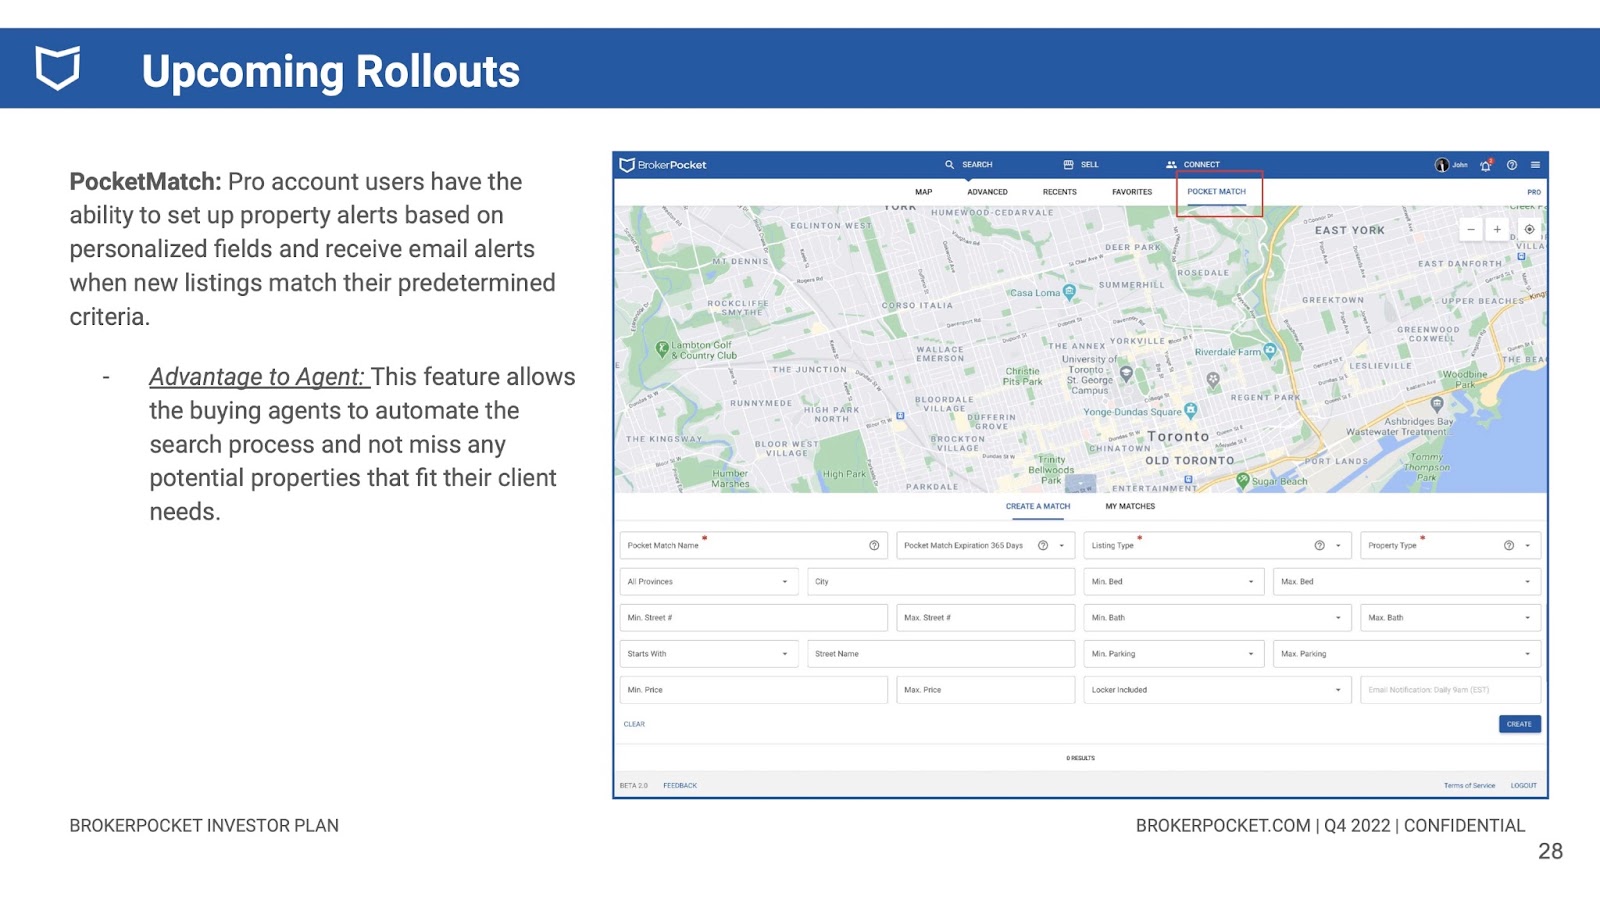This screenshot has height=900, width=1600.
Task: Open the Max. Bed dropdown
Action: pos(1407,582)
